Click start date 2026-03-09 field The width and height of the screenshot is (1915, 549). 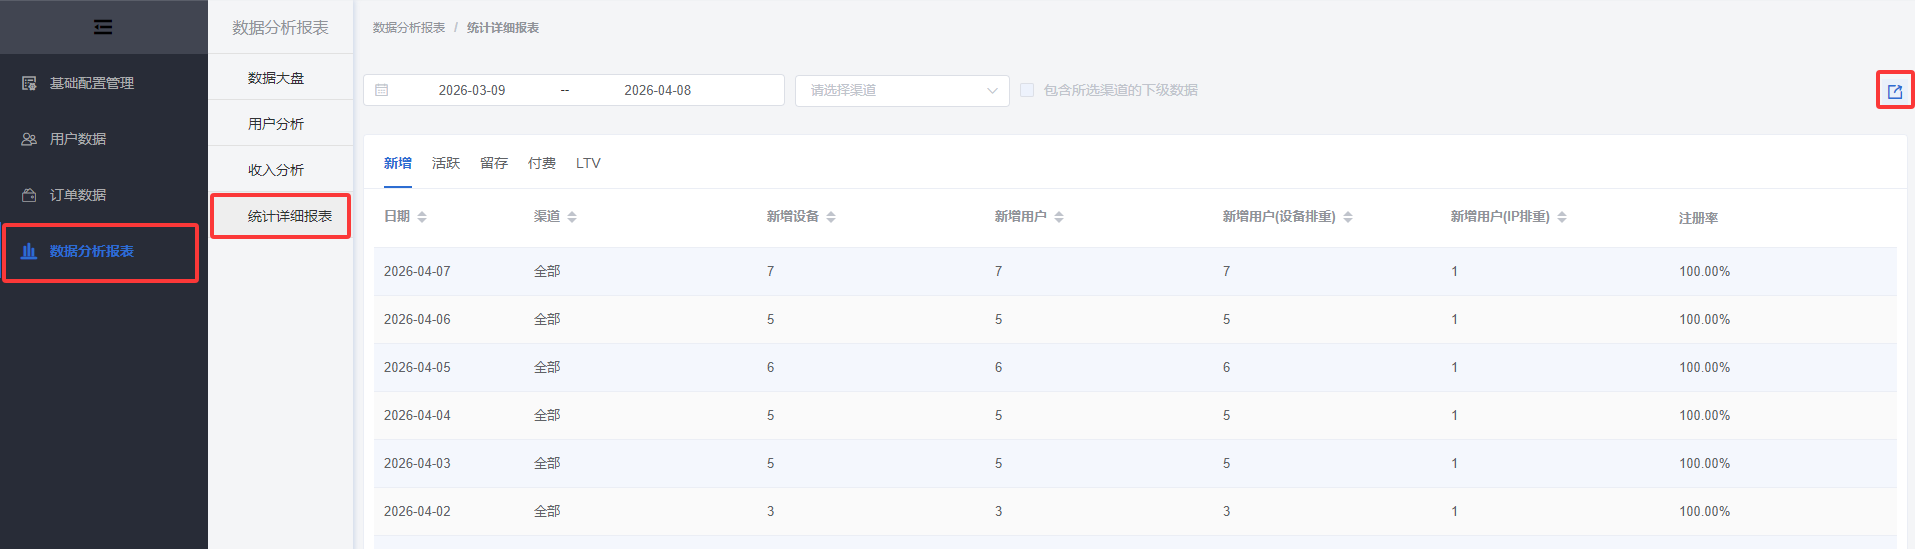472,90
